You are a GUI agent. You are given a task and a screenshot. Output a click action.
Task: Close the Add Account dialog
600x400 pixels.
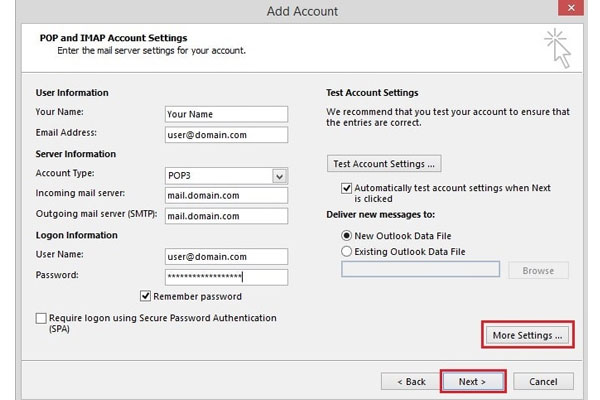[571, 8]
